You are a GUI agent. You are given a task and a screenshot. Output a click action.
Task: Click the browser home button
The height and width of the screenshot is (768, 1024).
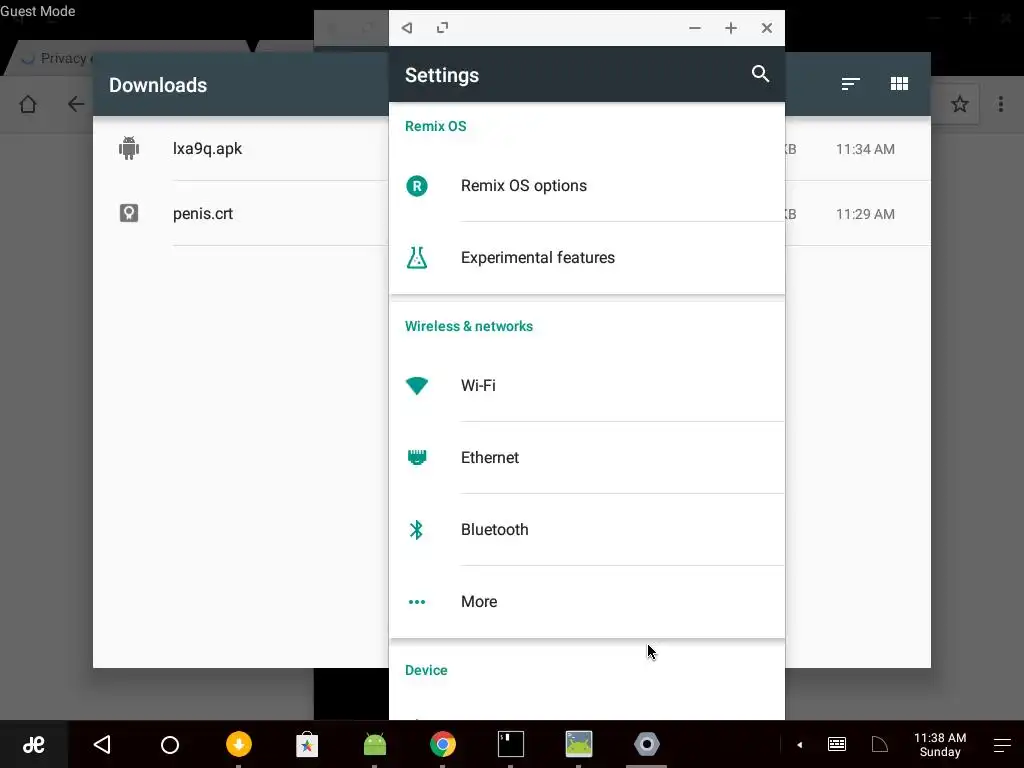tap(28, 104)
